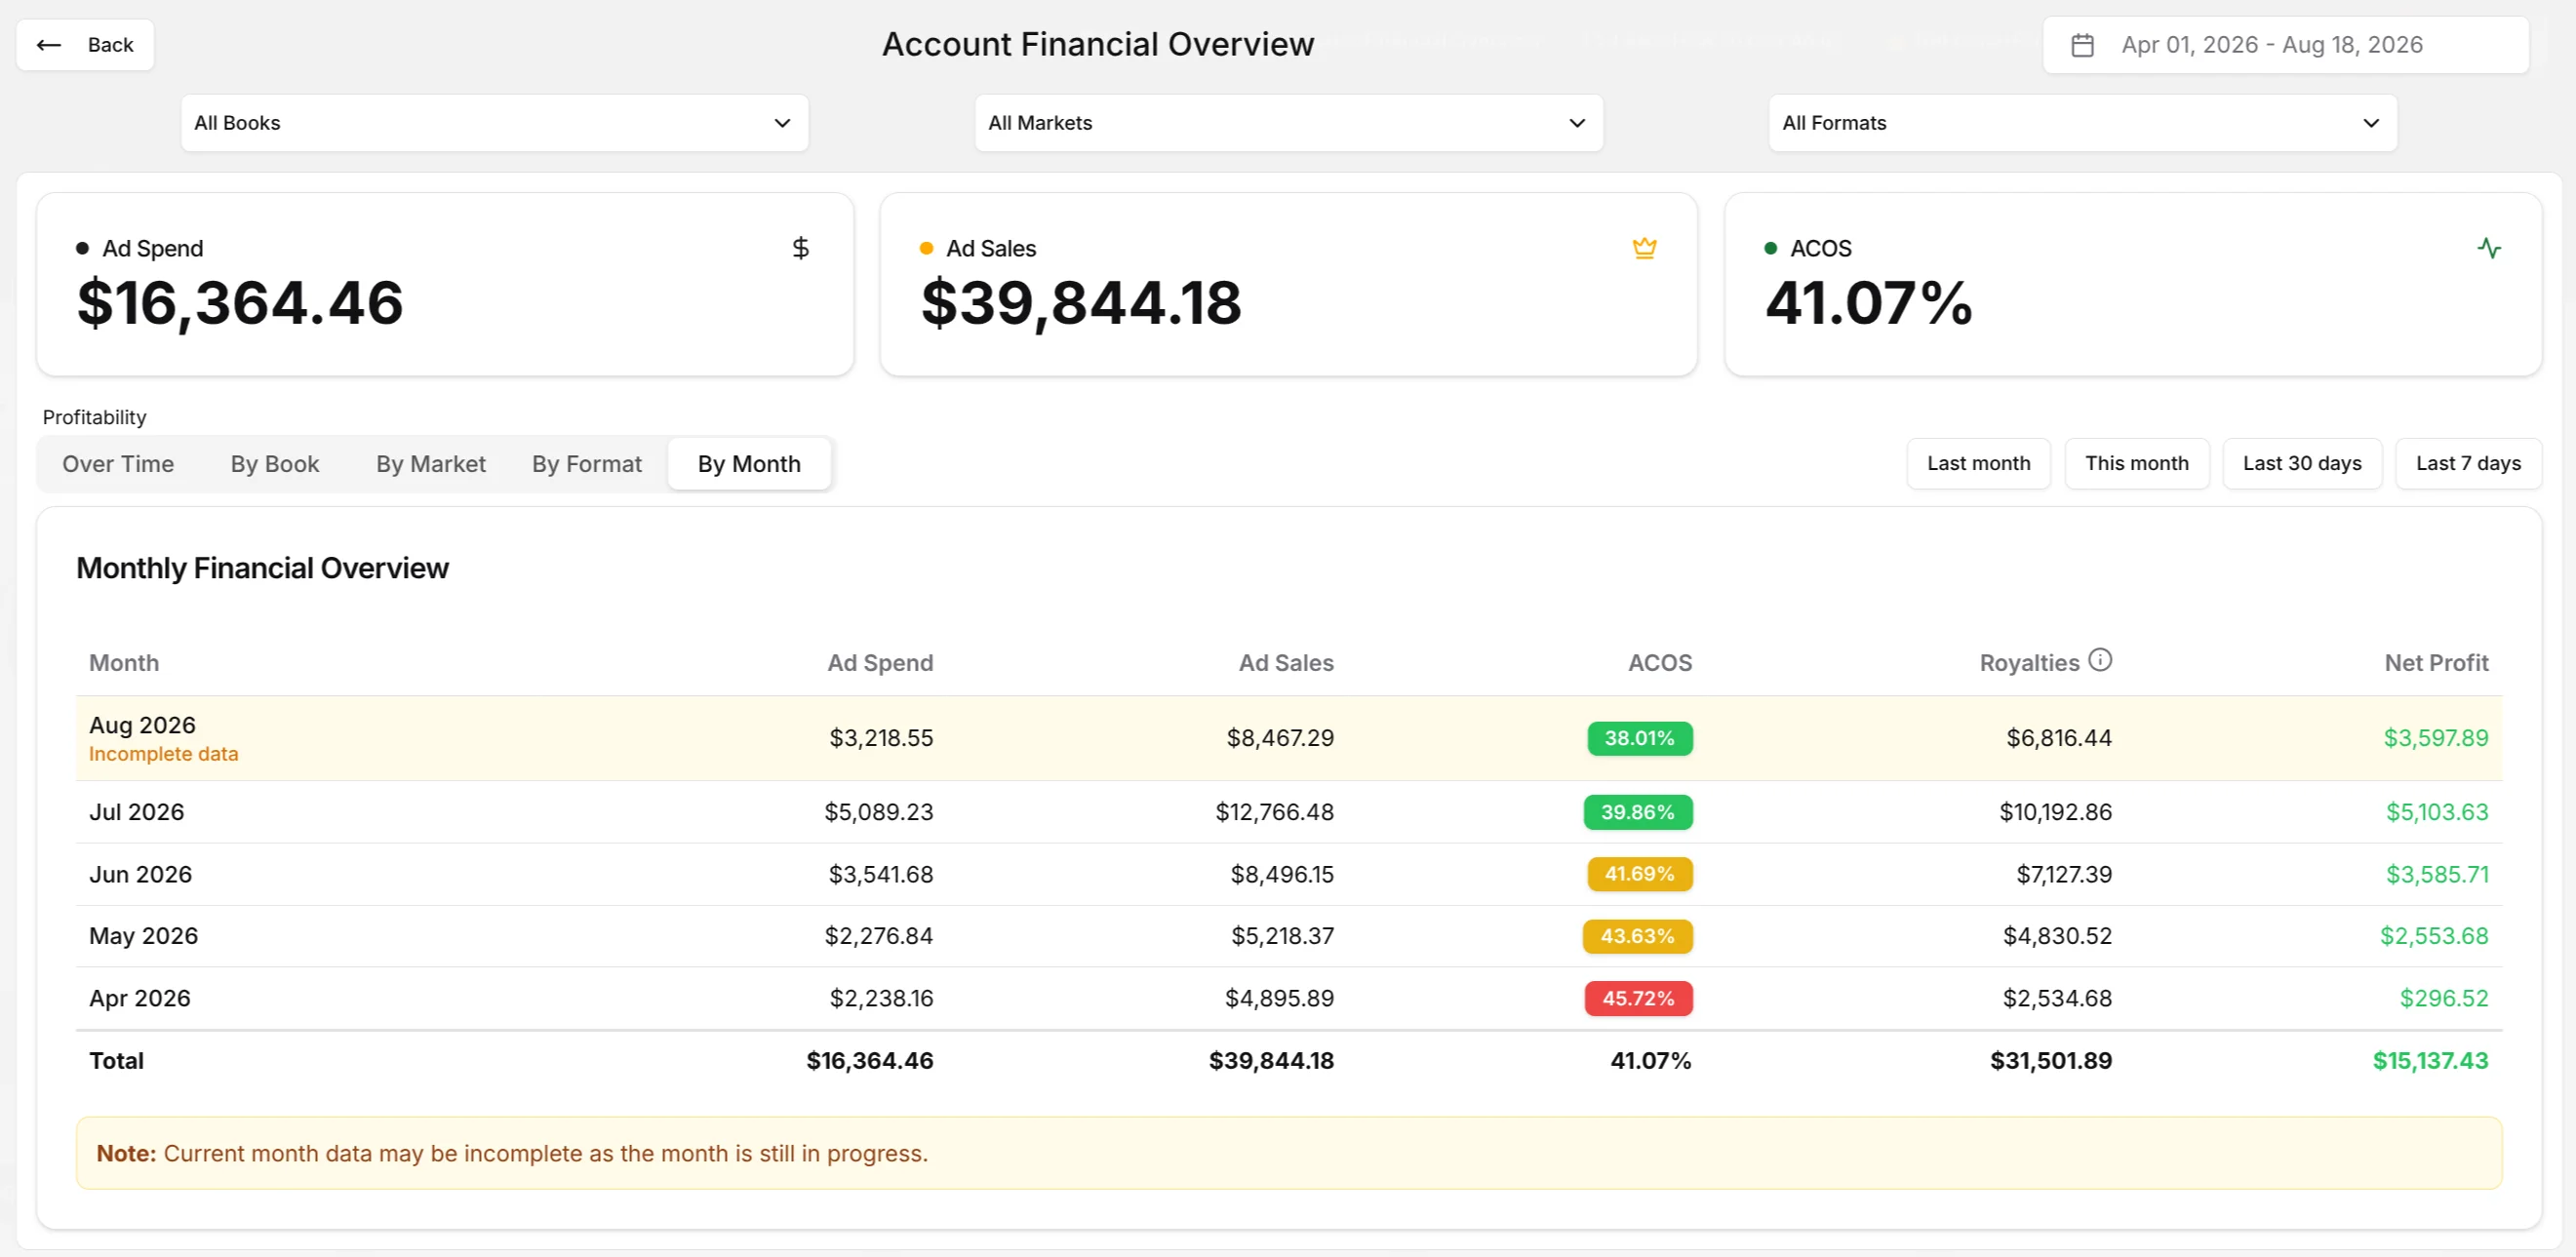This screenshot has width=2576, height=1257.
Task: Click the All Books chevron arrow
Action: pos(782,123)
